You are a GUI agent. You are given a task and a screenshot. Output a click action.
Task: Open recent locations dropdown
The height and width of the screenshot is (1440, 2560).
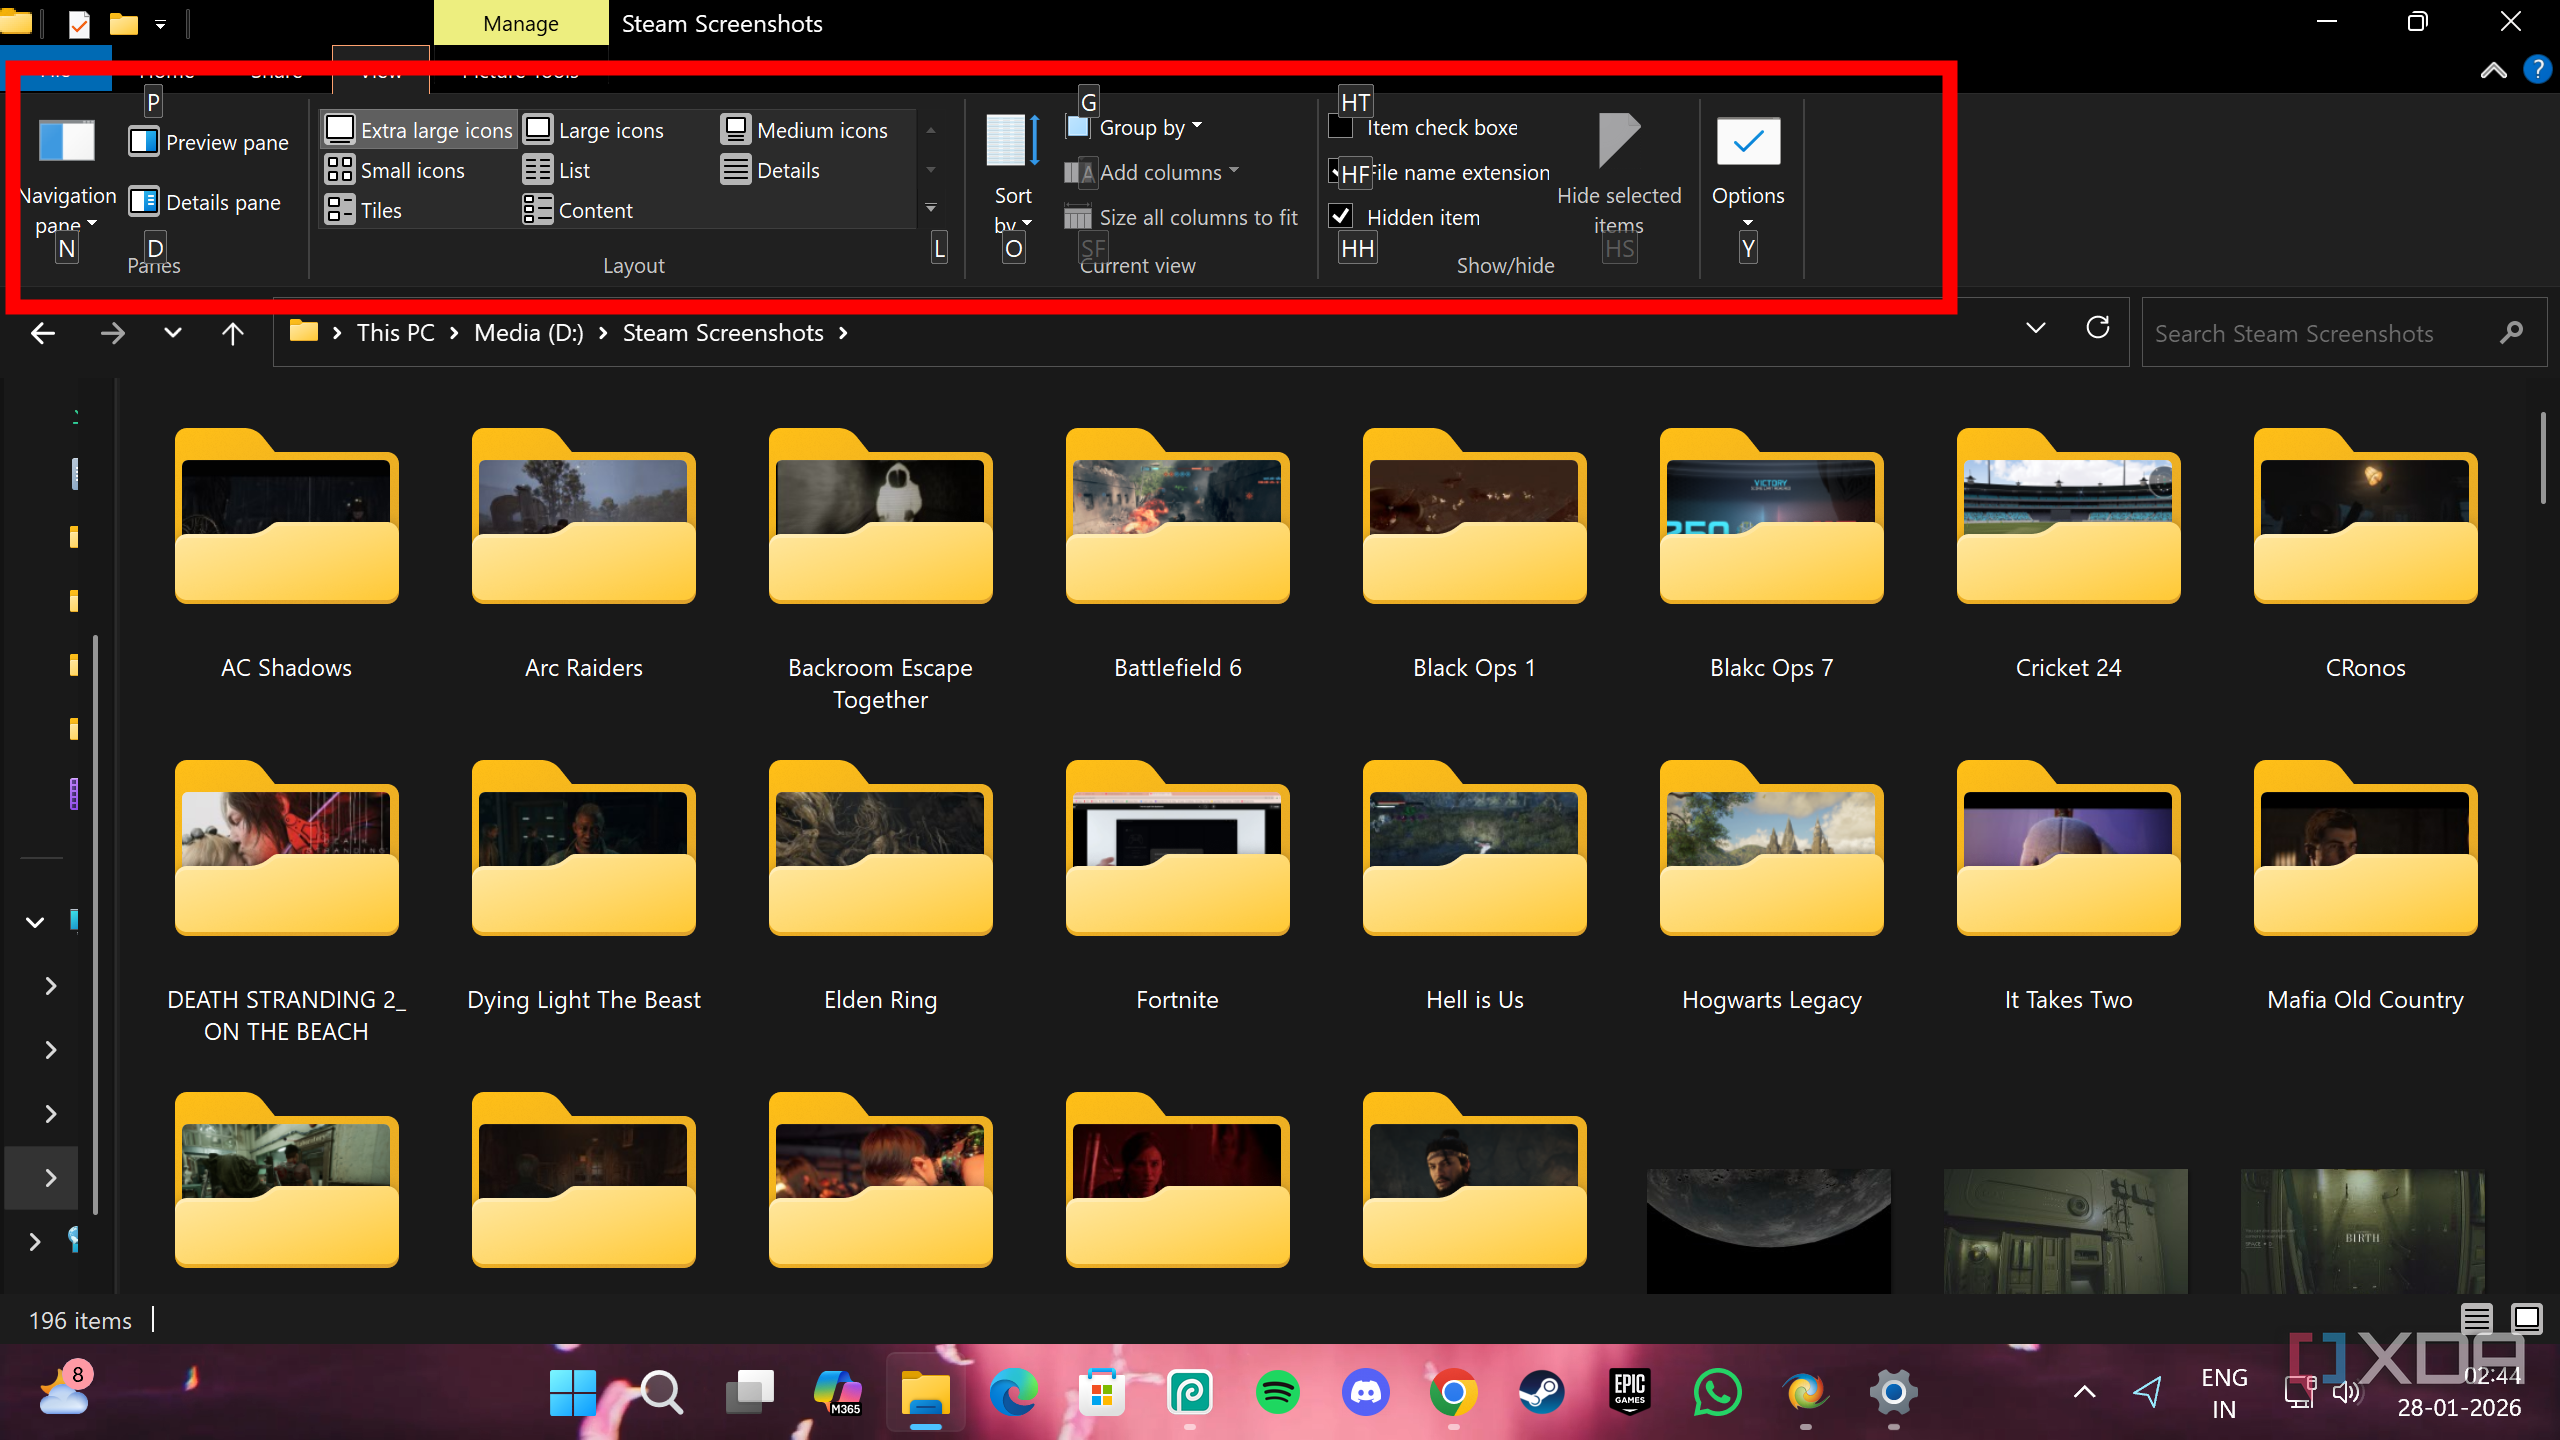(173, 333)
